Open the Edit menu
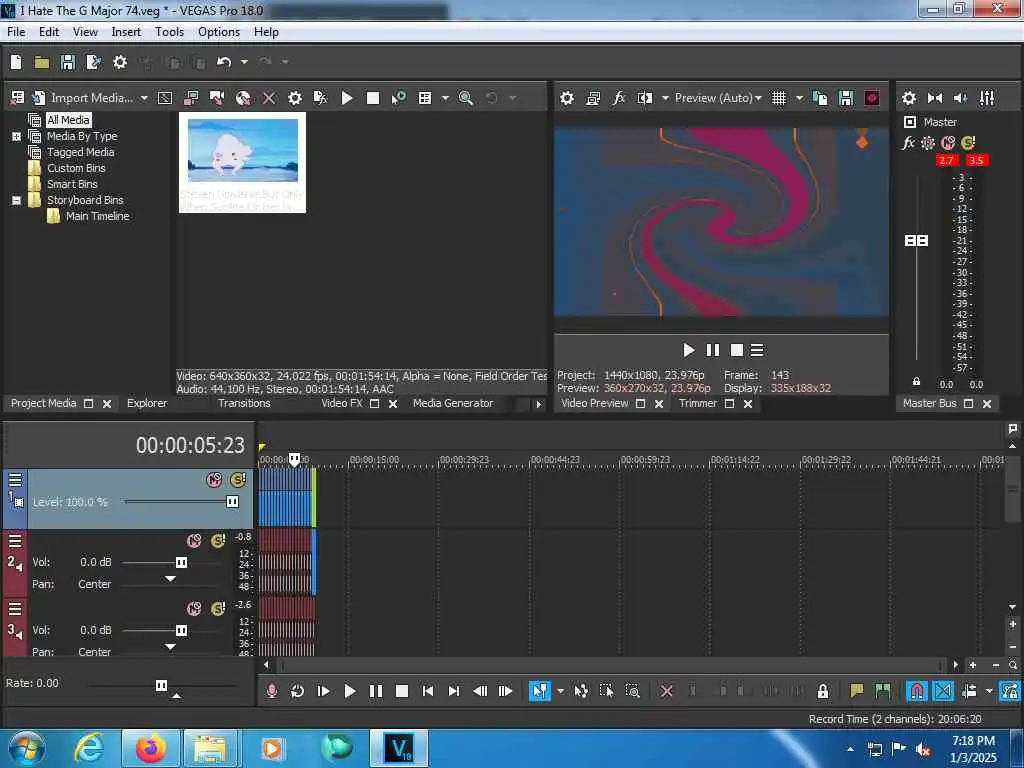The width and height of the screenshot is (1024, 768). [x=48, y=32]
